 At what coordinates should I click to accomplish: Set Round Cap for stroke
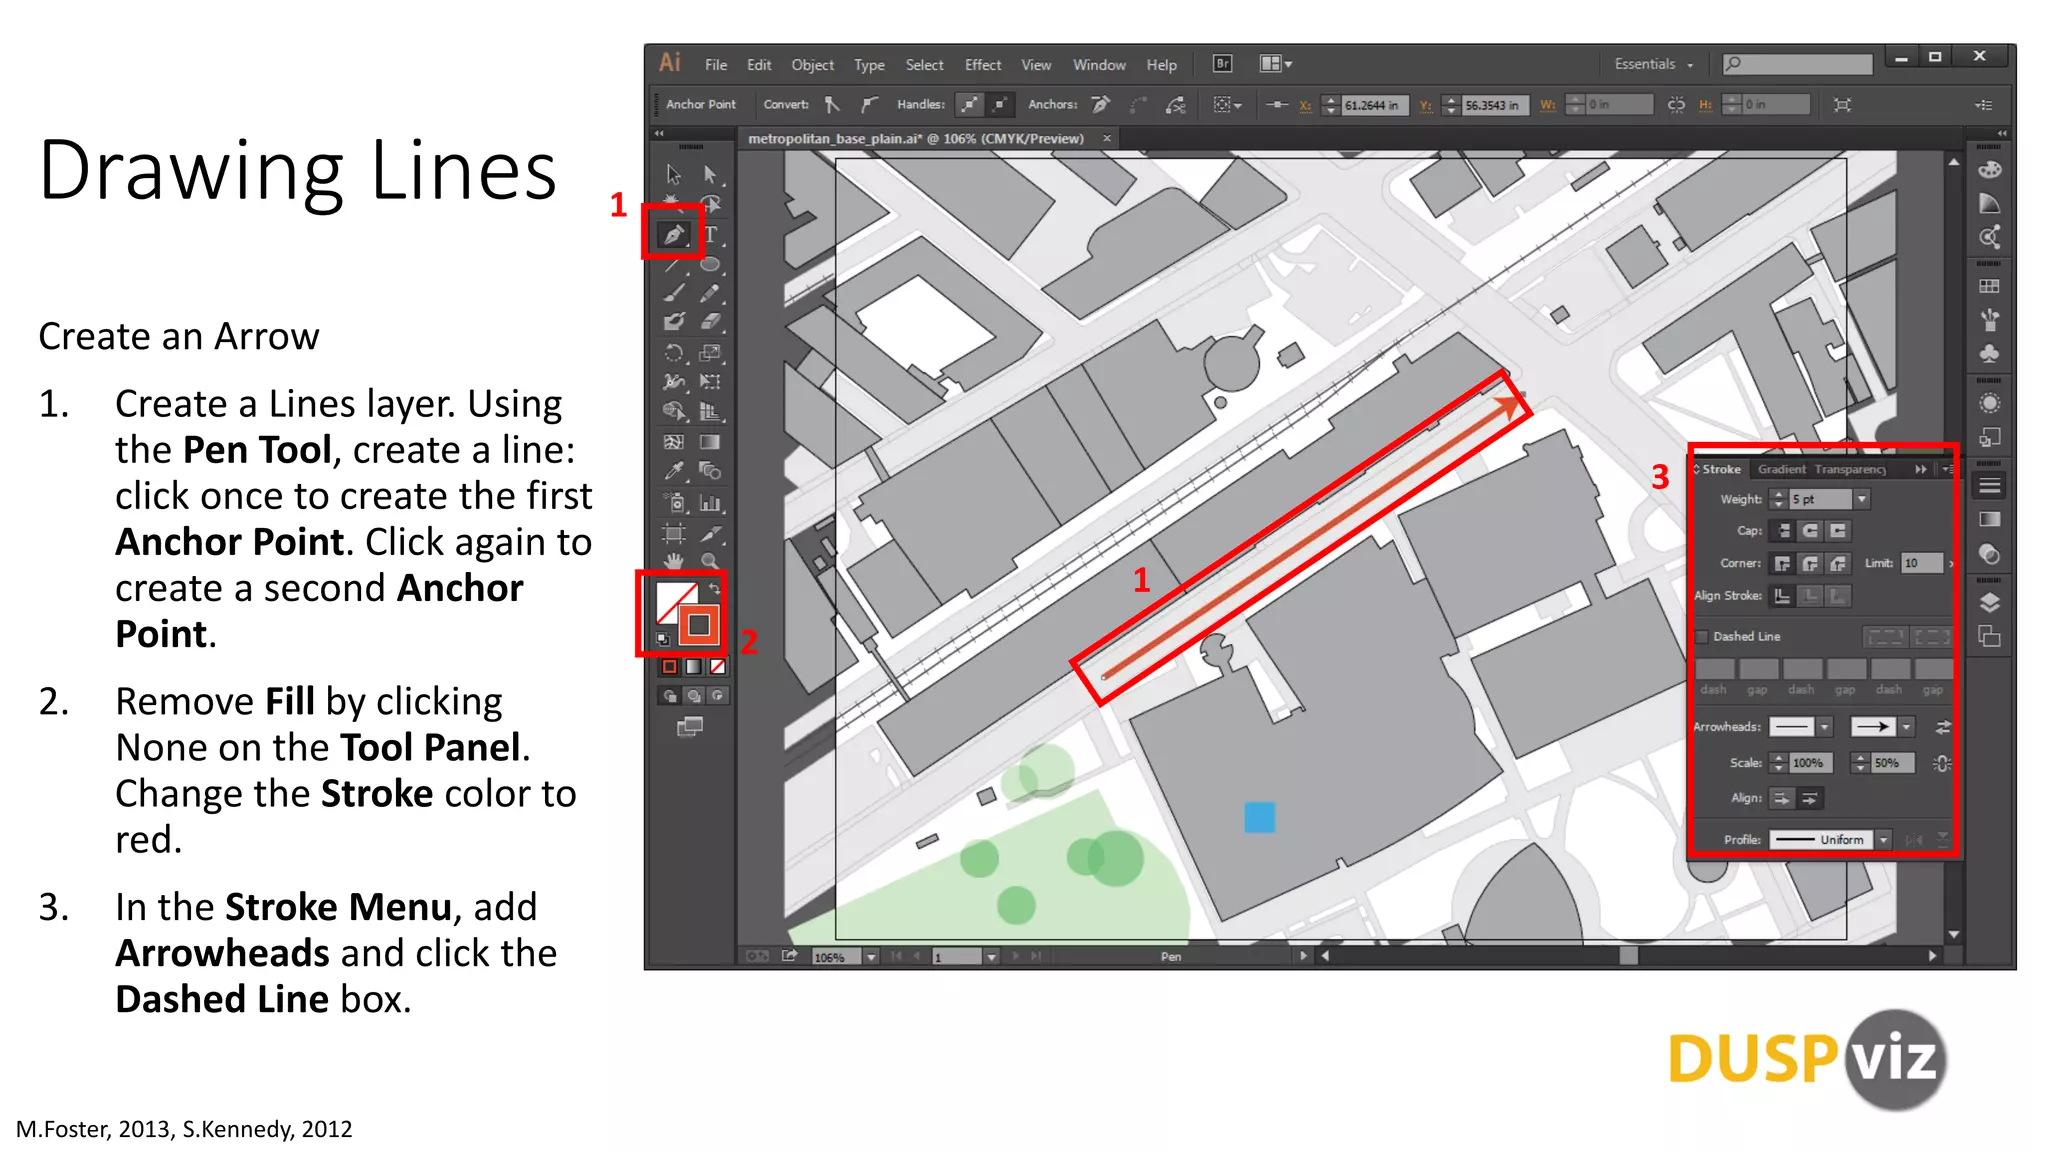tap(1810, 531)
